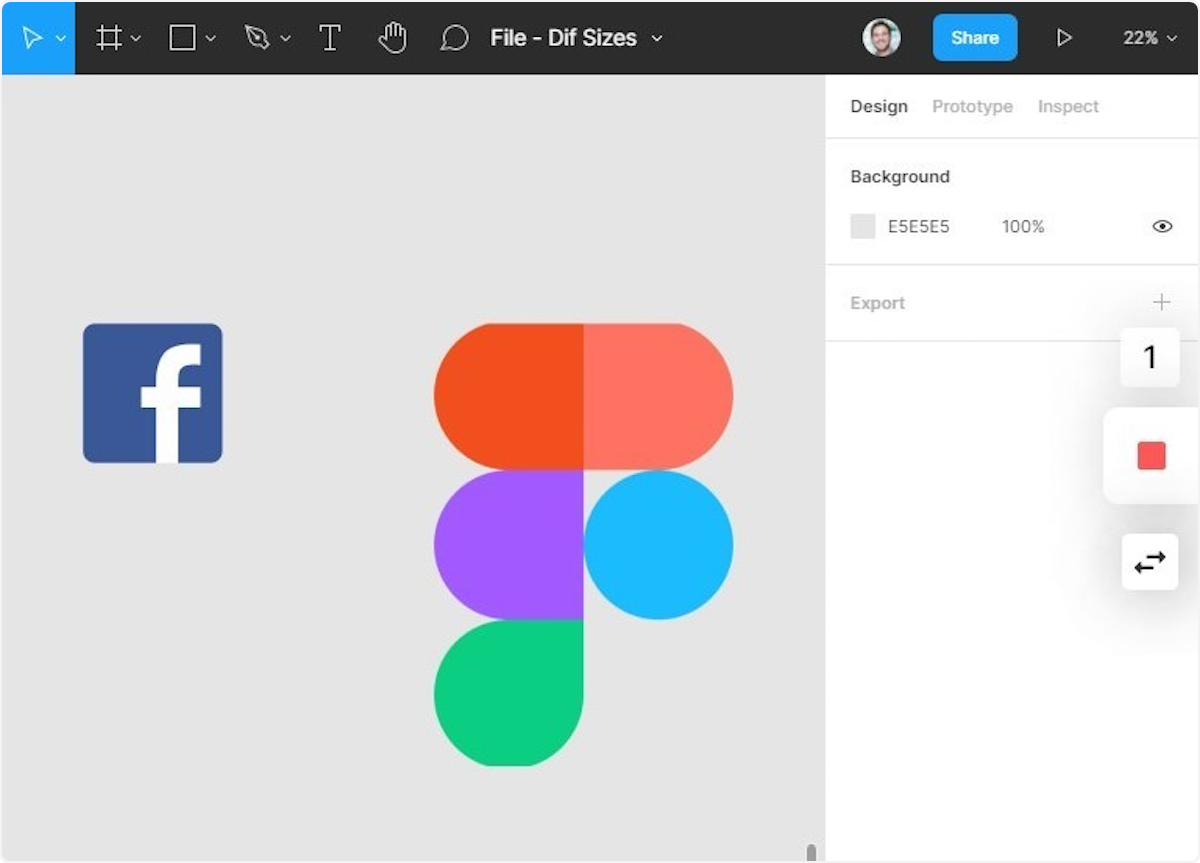Select the Move tool arrow
The image size is (1200, 863).
click(31, 38)
